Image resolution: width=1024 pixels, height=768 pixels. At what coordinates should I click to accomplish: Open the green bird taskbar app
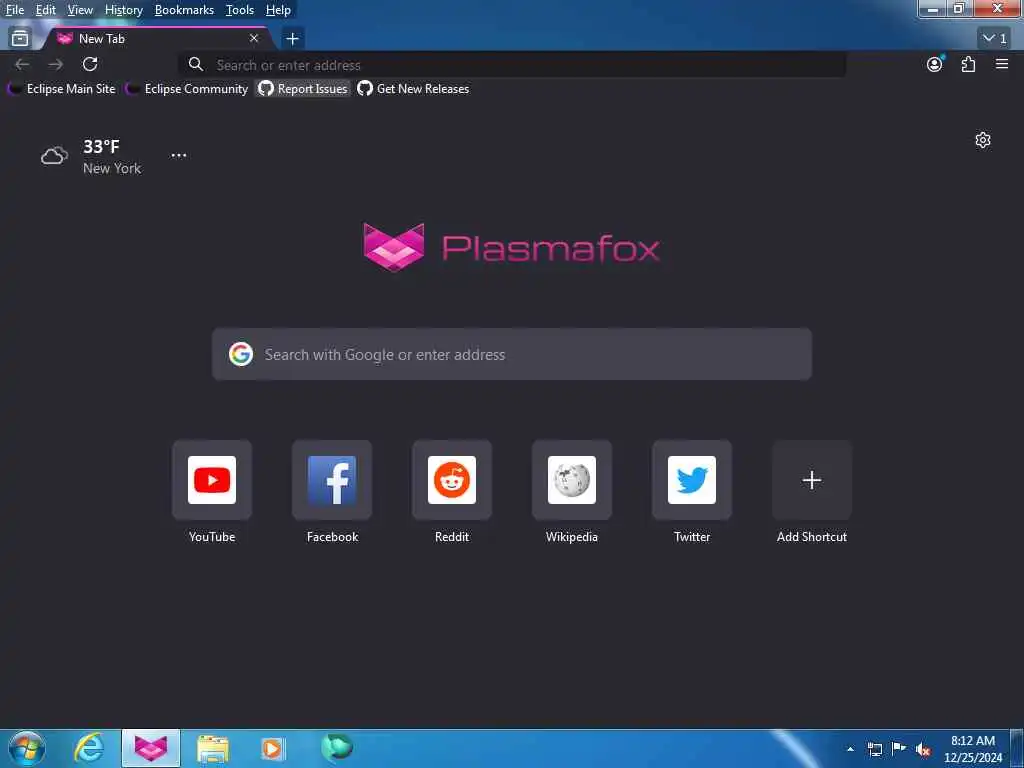point(337,747)
